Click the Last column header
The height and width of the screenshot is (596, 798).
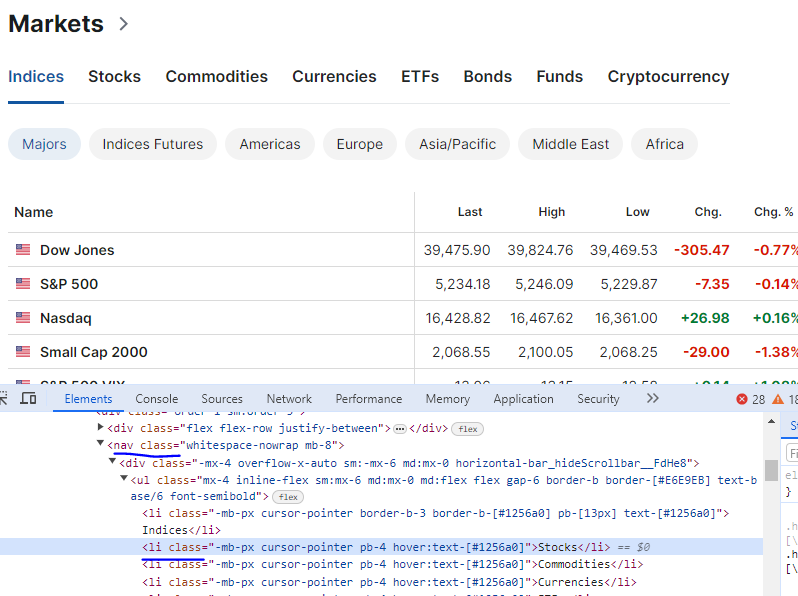click(470, 212)
